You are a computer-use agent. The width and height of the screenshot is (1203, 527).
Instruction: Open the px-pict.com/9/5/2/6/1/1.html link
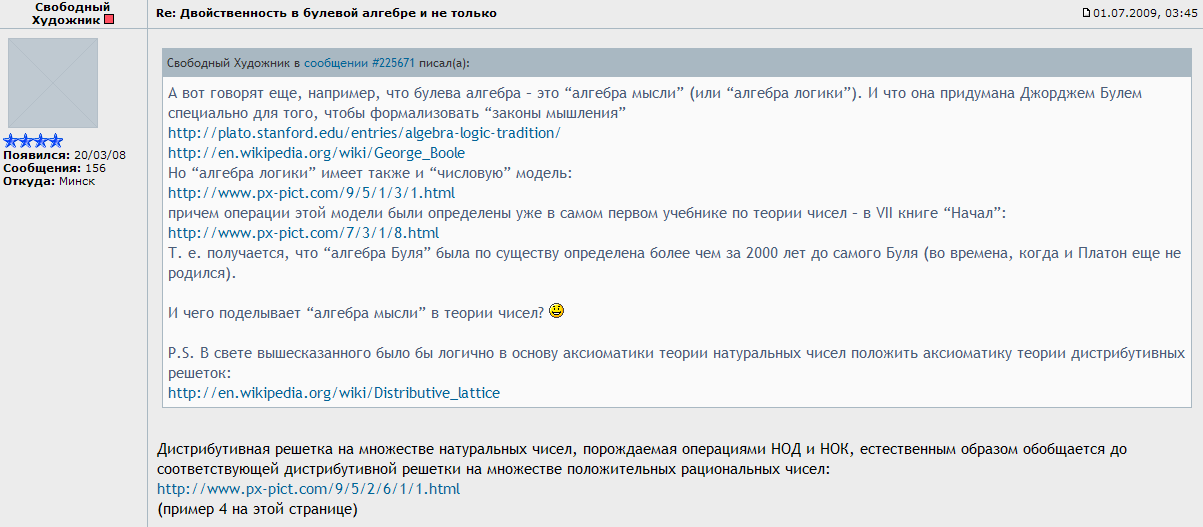tap(308, 489)
